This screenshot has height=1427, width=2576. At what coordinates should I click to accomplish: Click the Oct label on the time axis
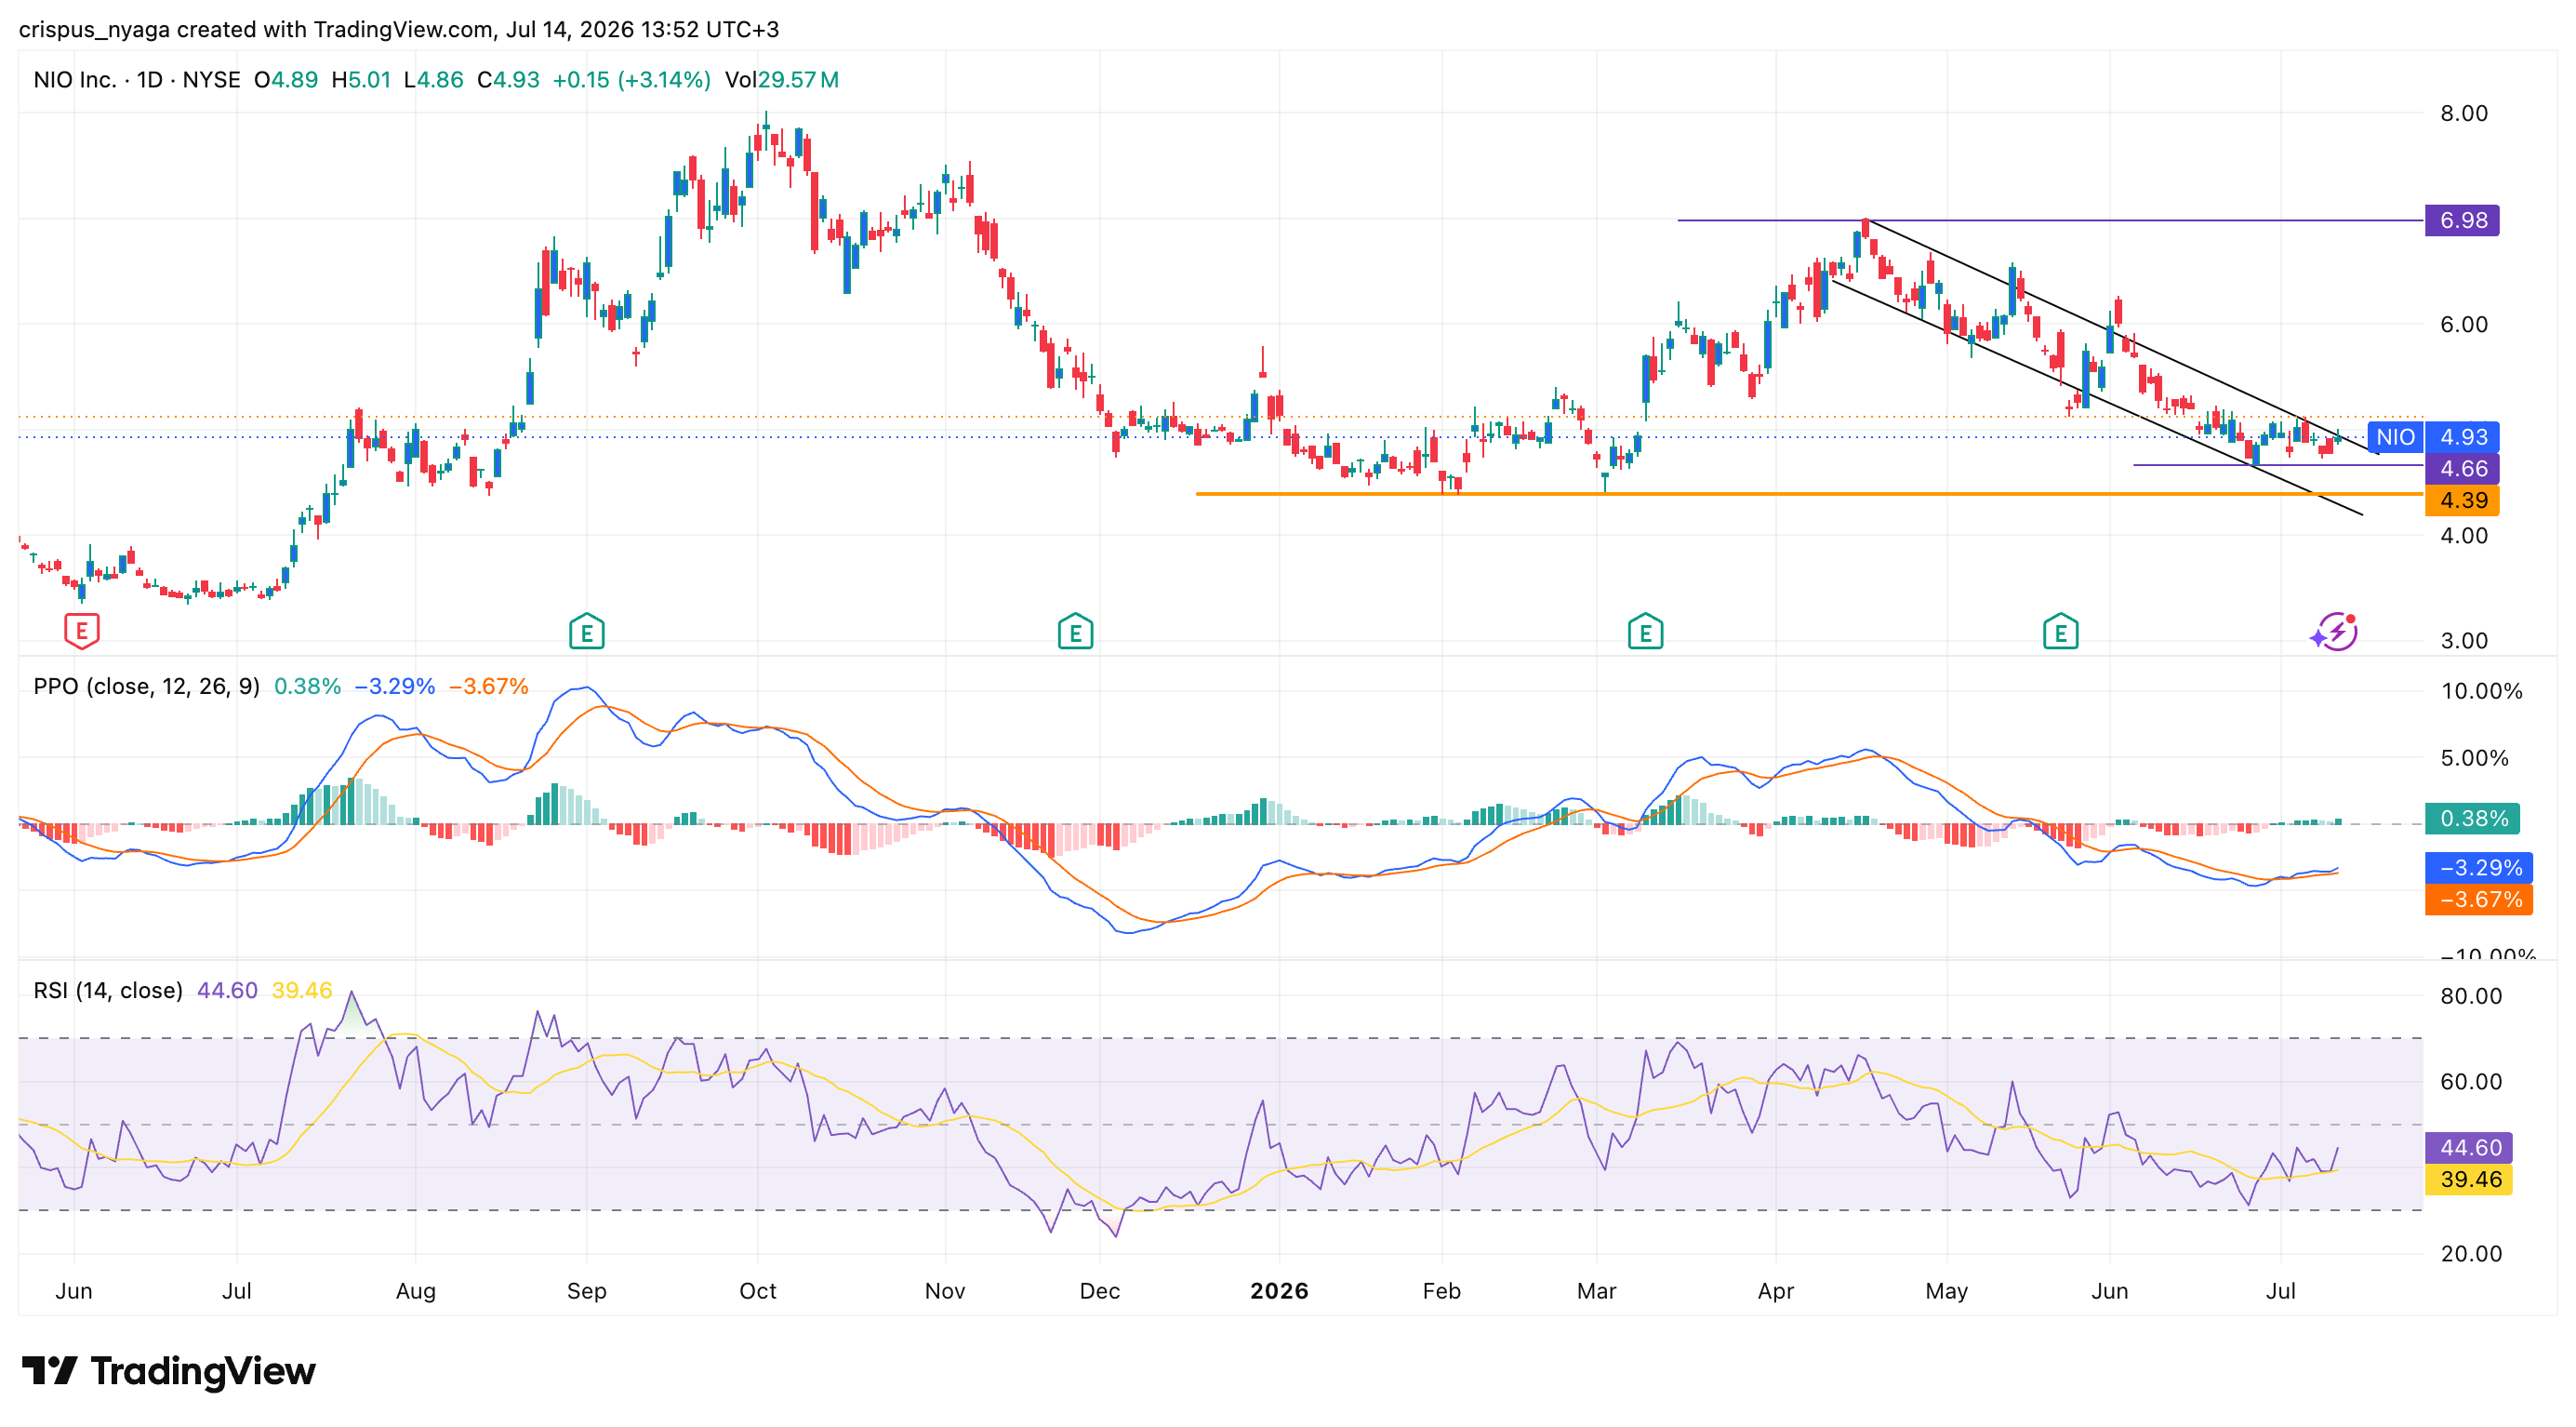757,1291
